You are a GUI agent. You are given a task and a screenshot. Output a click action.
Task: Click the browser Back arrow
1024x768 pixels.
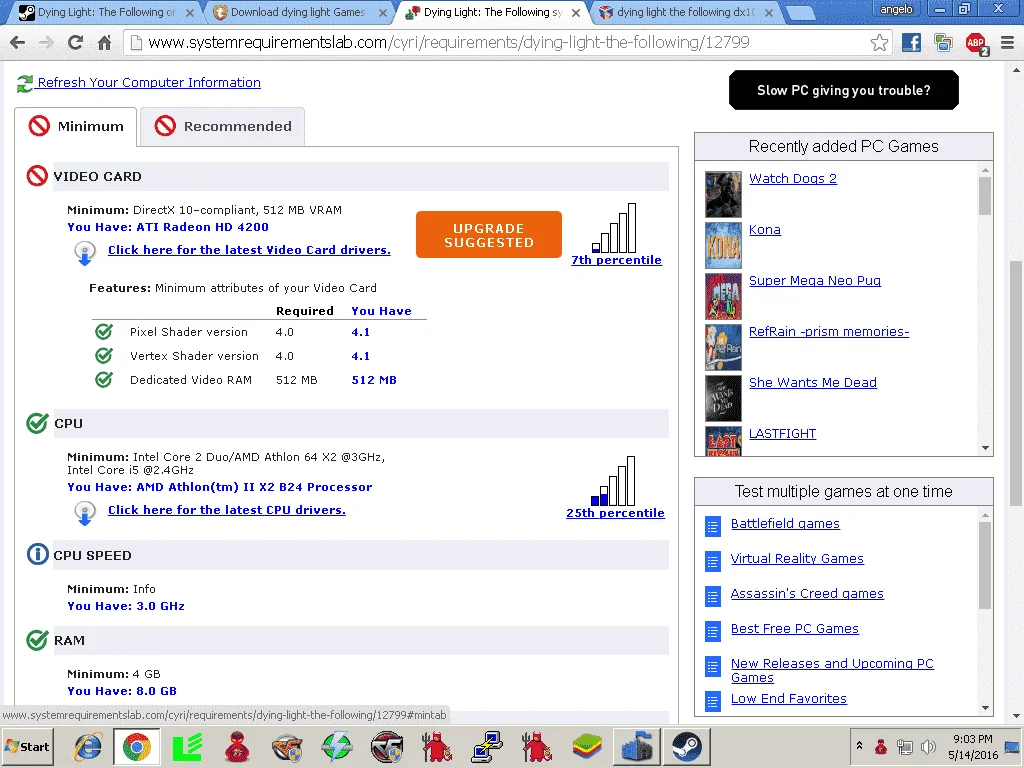tap(18, 43)
